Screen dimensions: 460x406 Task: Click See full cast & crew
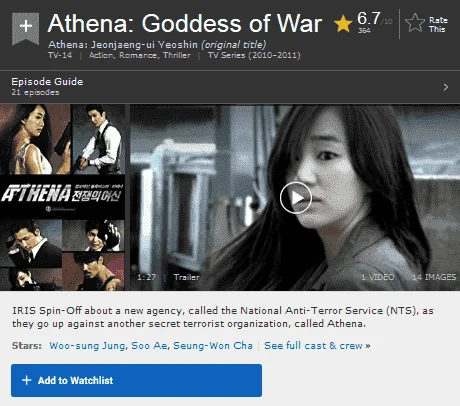click(x=317, y=346)
